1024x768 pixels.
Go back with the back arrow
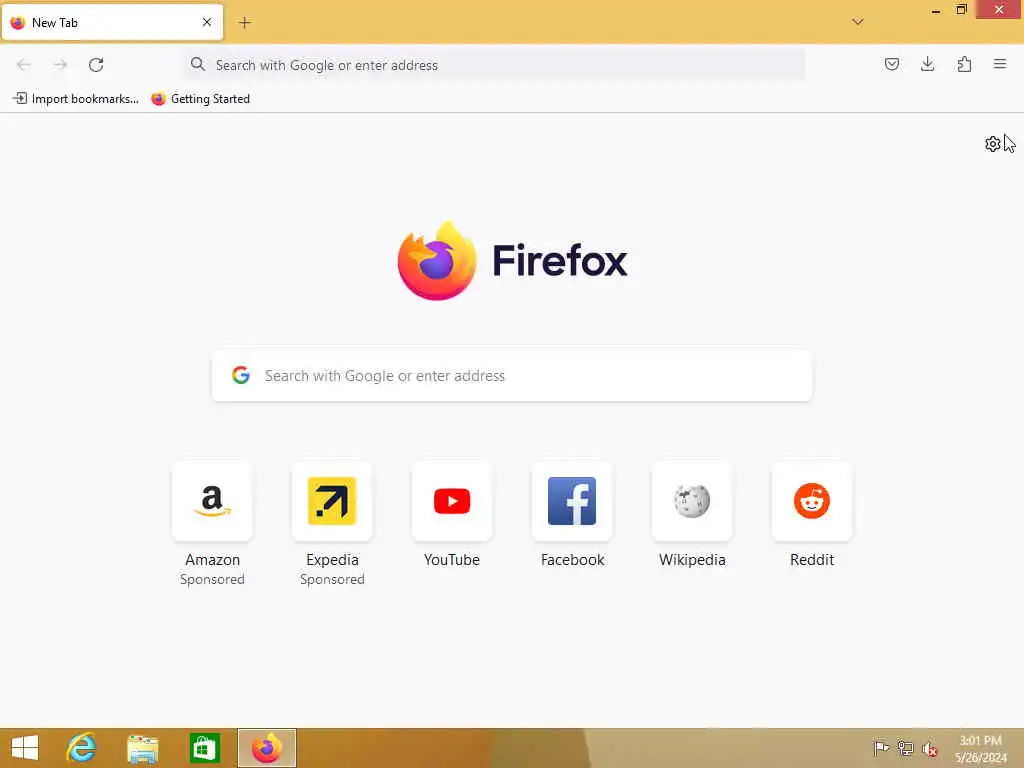tap(24, 65)
